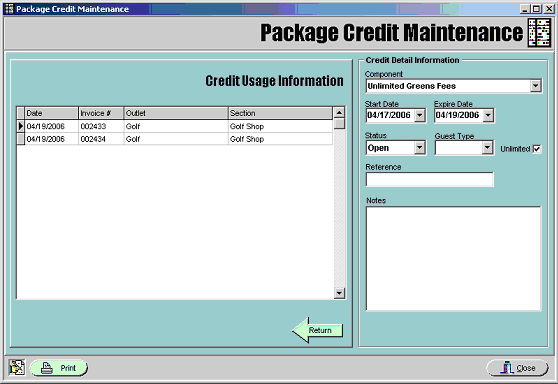Click inside the Notes text area
The height and width of the screenshot is (384, 558).
[x=454, y=259]
